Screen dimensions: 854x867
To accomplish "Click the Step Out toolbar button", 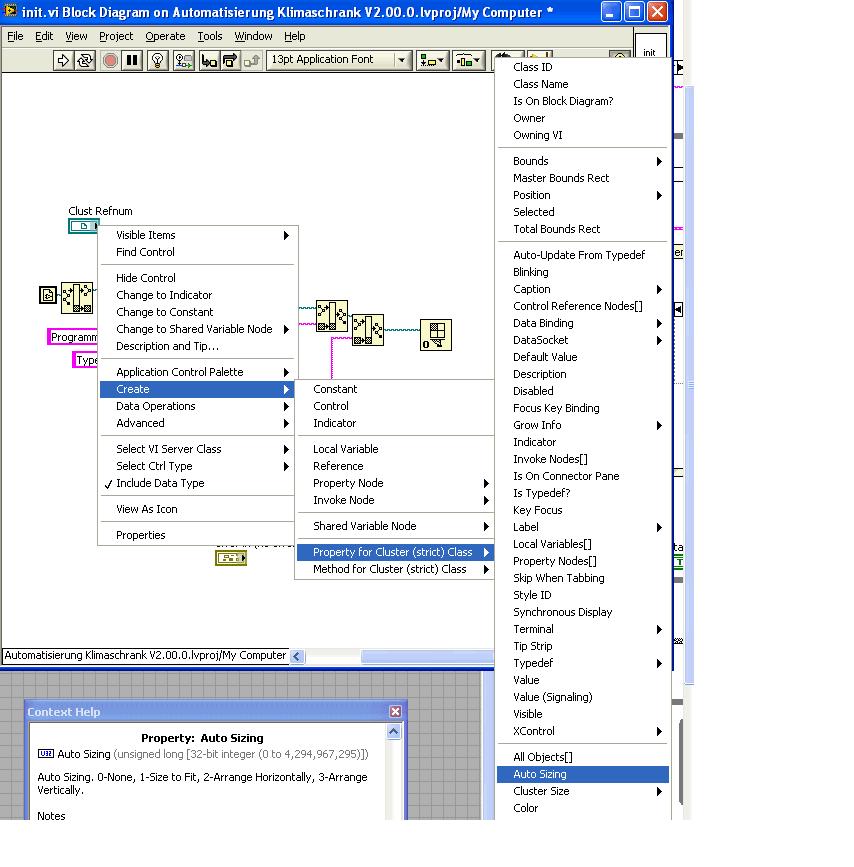I will [x=251, y=60].
